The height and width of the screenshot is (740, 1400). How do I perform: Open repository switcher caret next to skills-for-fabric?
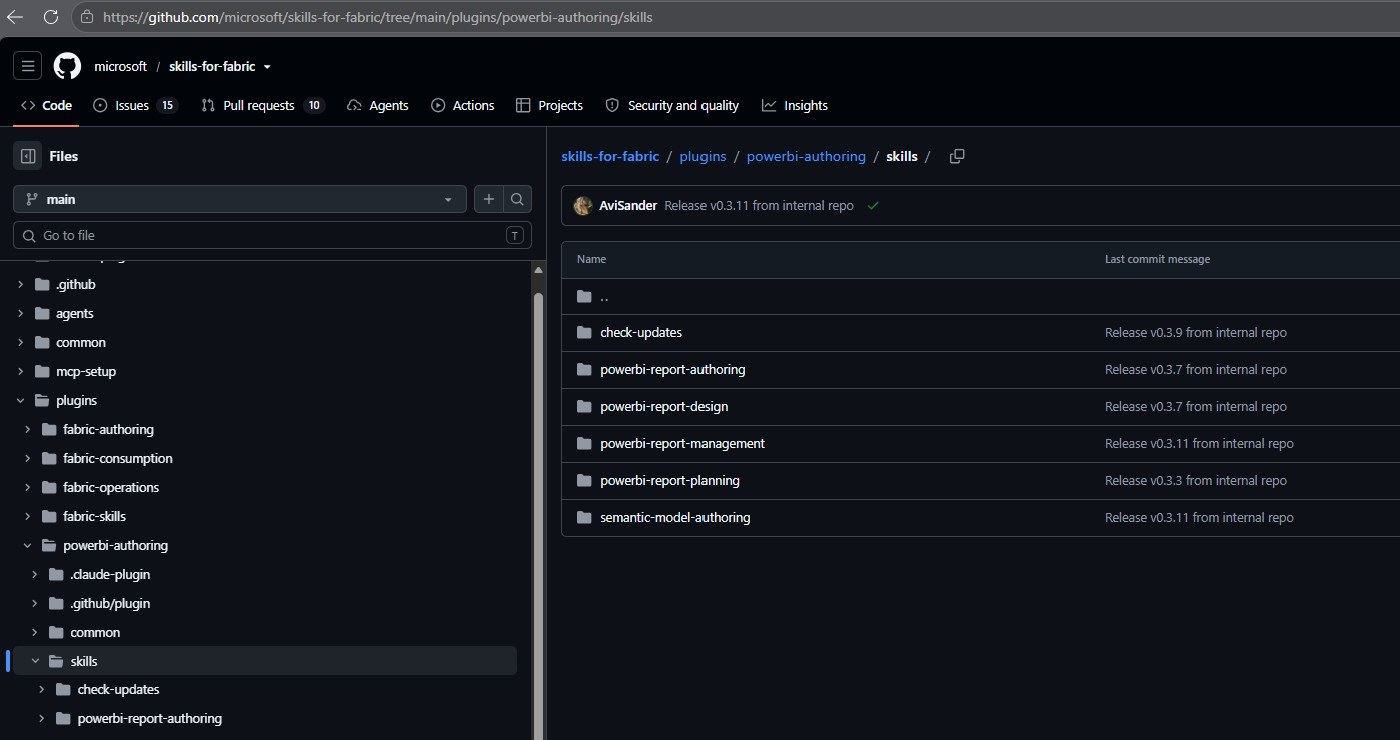[x=267, y=67]
